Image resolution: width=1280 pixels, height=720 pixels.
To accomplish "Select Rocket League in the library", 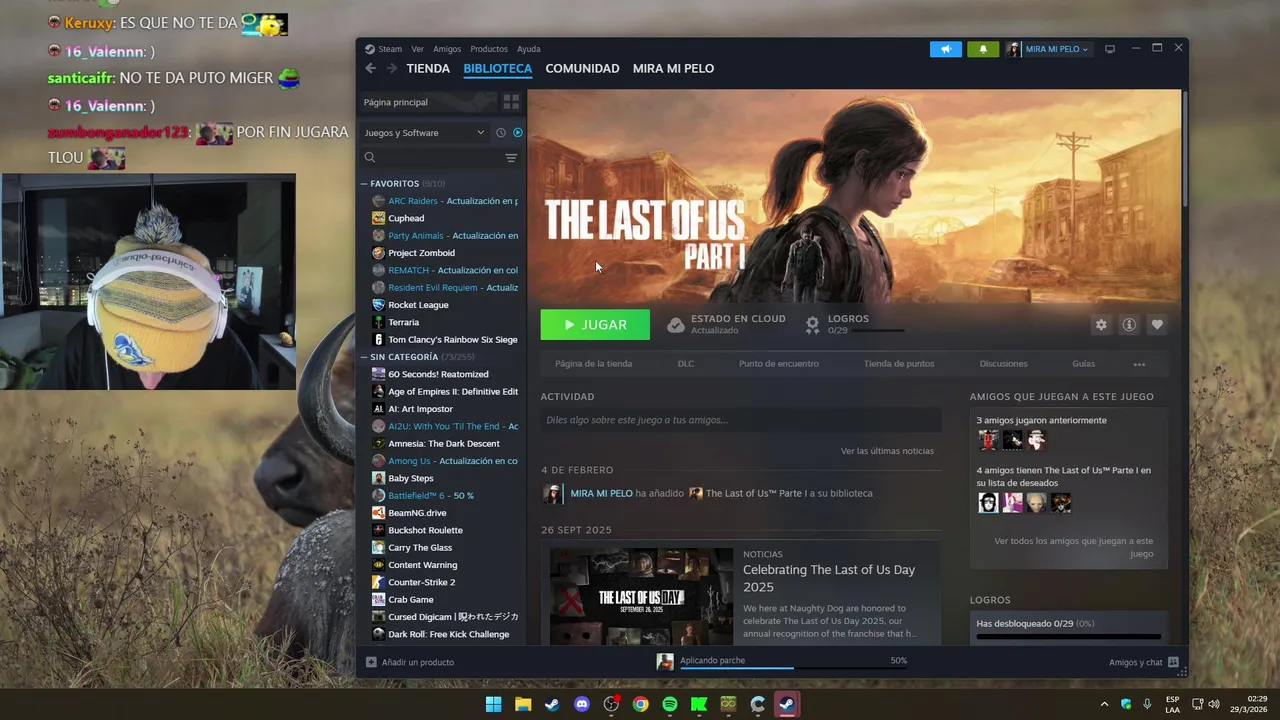I will pyautogui.click(x=418, y=305).
